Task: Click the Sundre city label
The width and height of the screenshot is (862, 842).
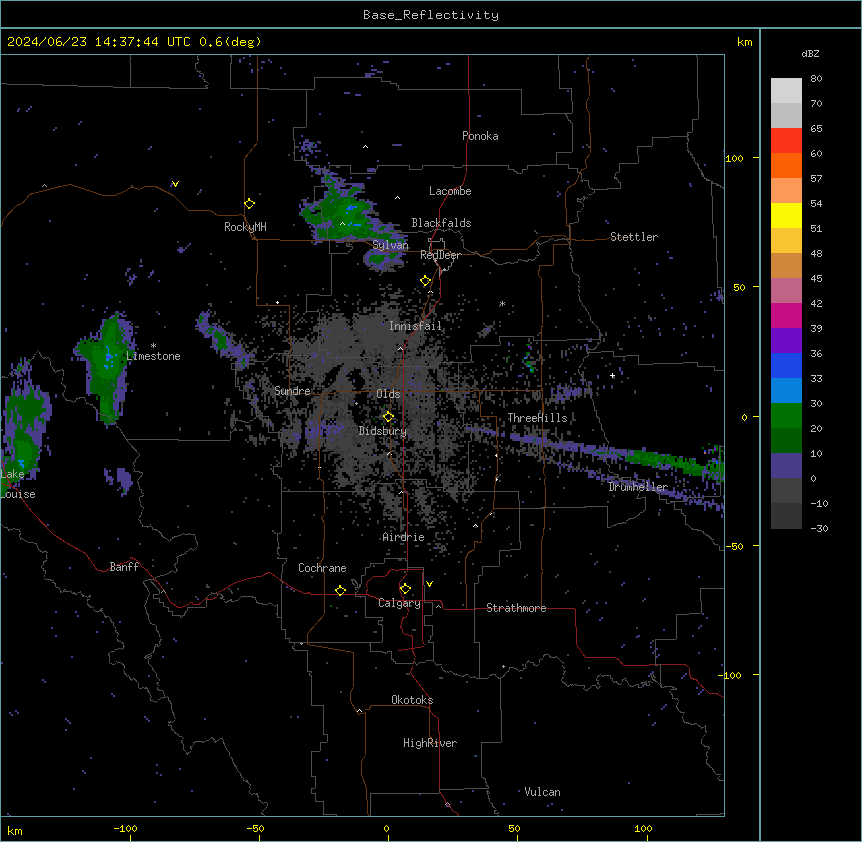Action: (x=292, y=391)
